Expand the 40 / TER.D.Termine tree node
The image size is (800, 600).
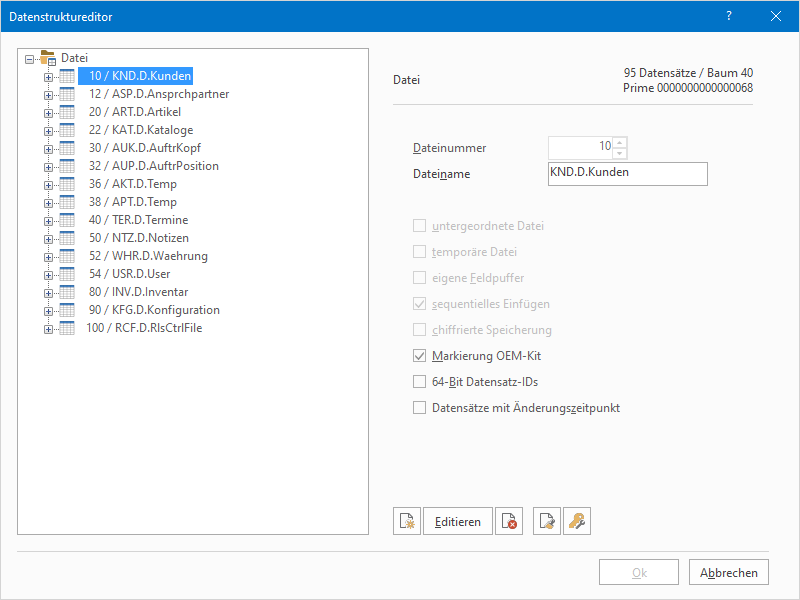coord(48,220)
